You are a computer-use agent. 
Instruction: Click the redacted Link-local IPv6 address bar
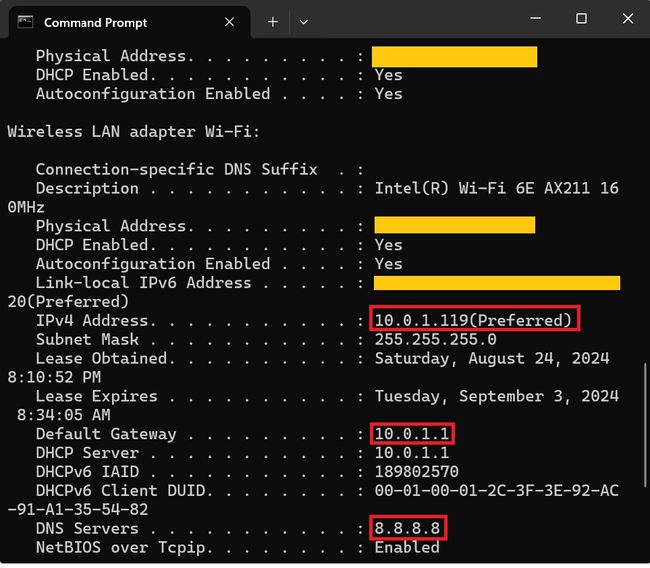coord(497,283)
